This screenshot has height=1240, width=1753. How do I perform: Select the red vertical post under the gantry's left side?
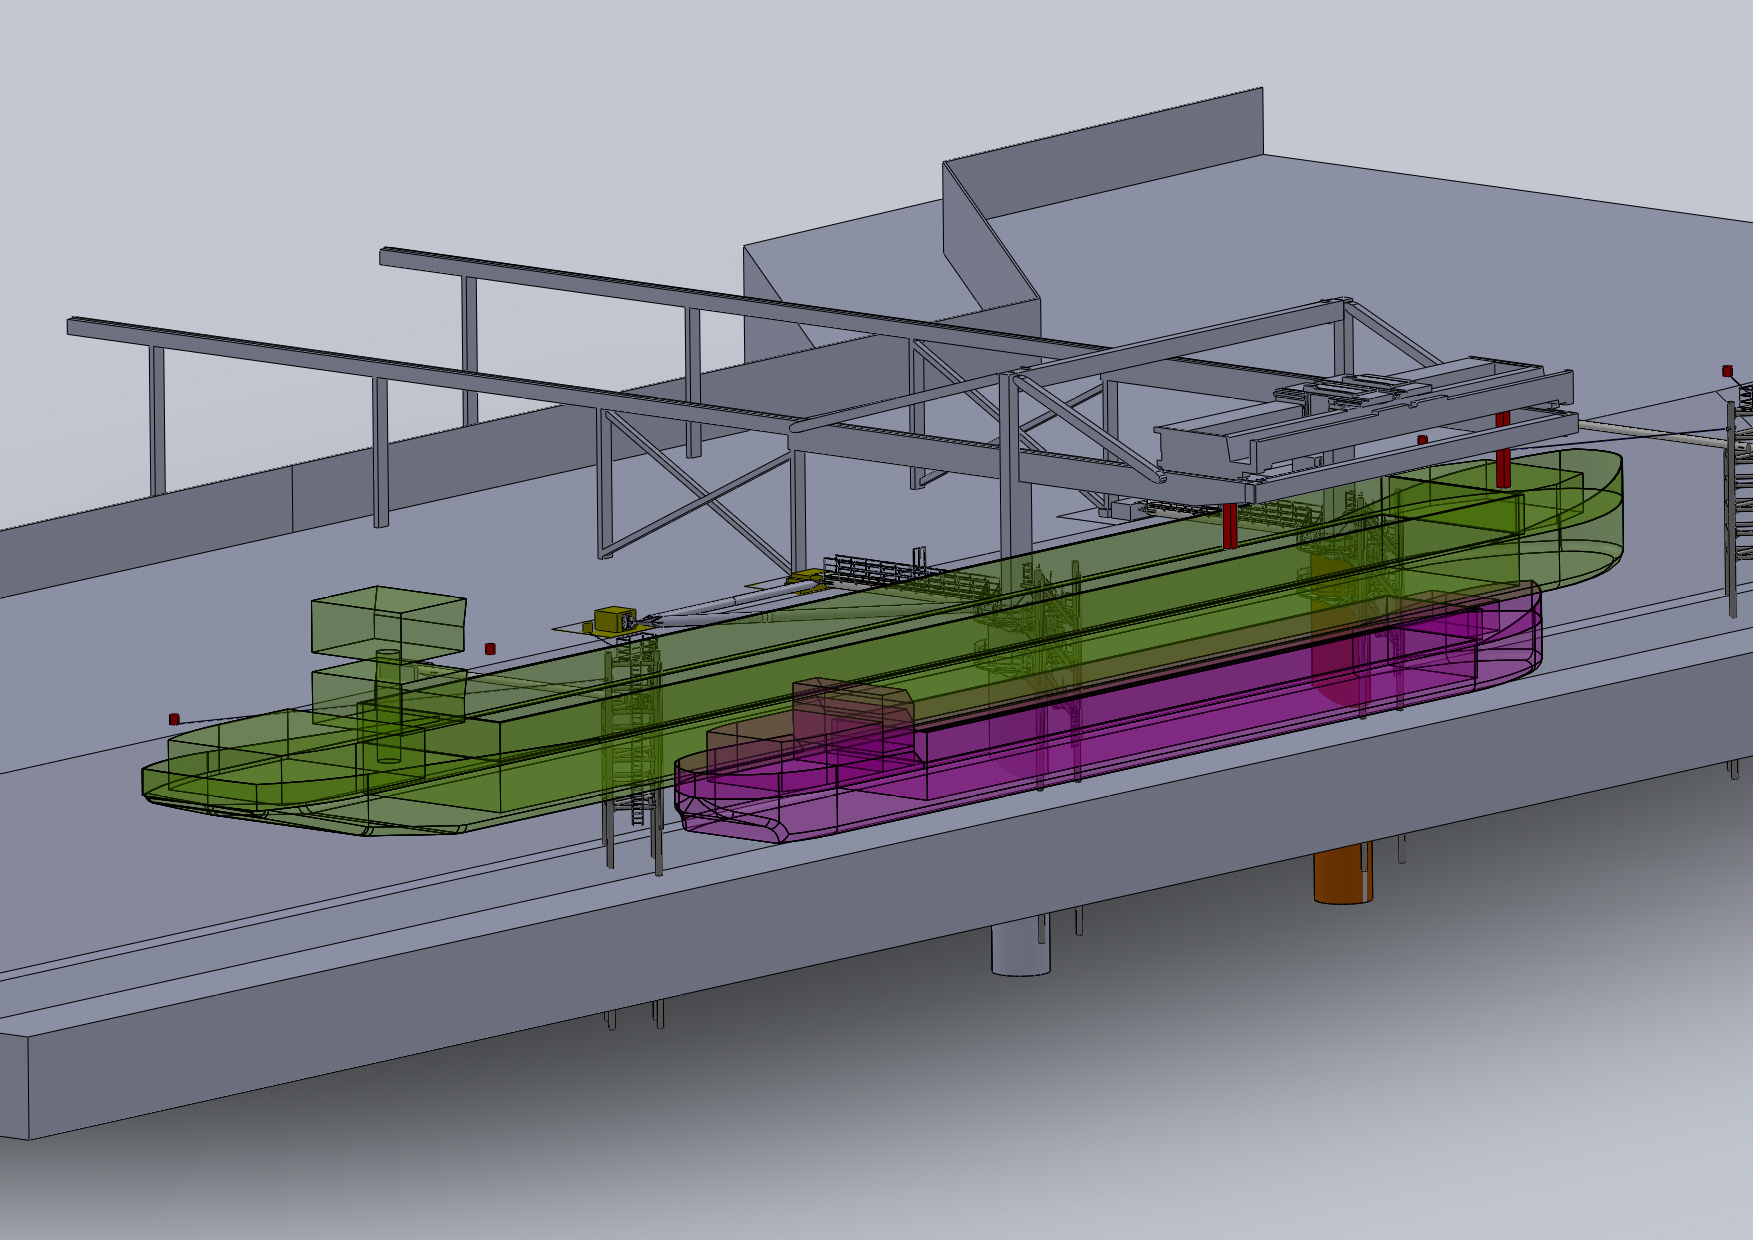click(1231, 526)
